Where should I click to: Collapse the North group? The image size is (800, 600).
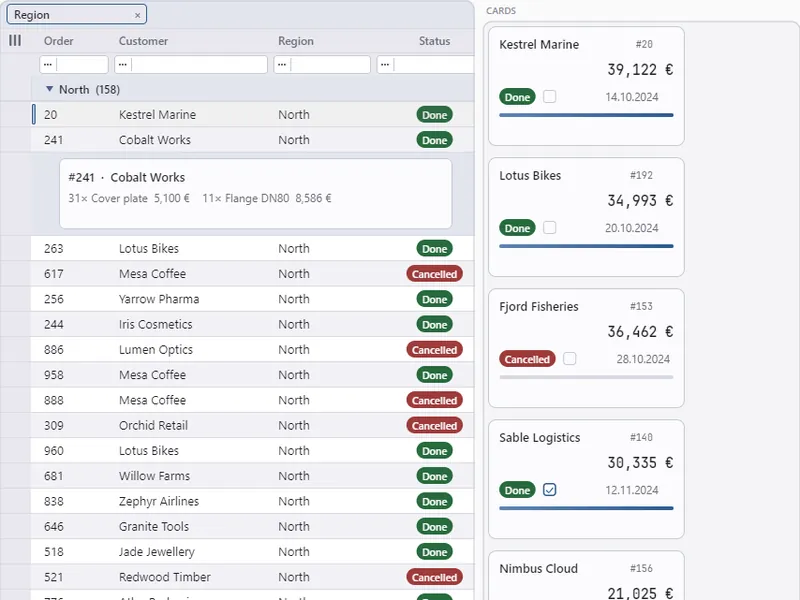tap(49, 89)
